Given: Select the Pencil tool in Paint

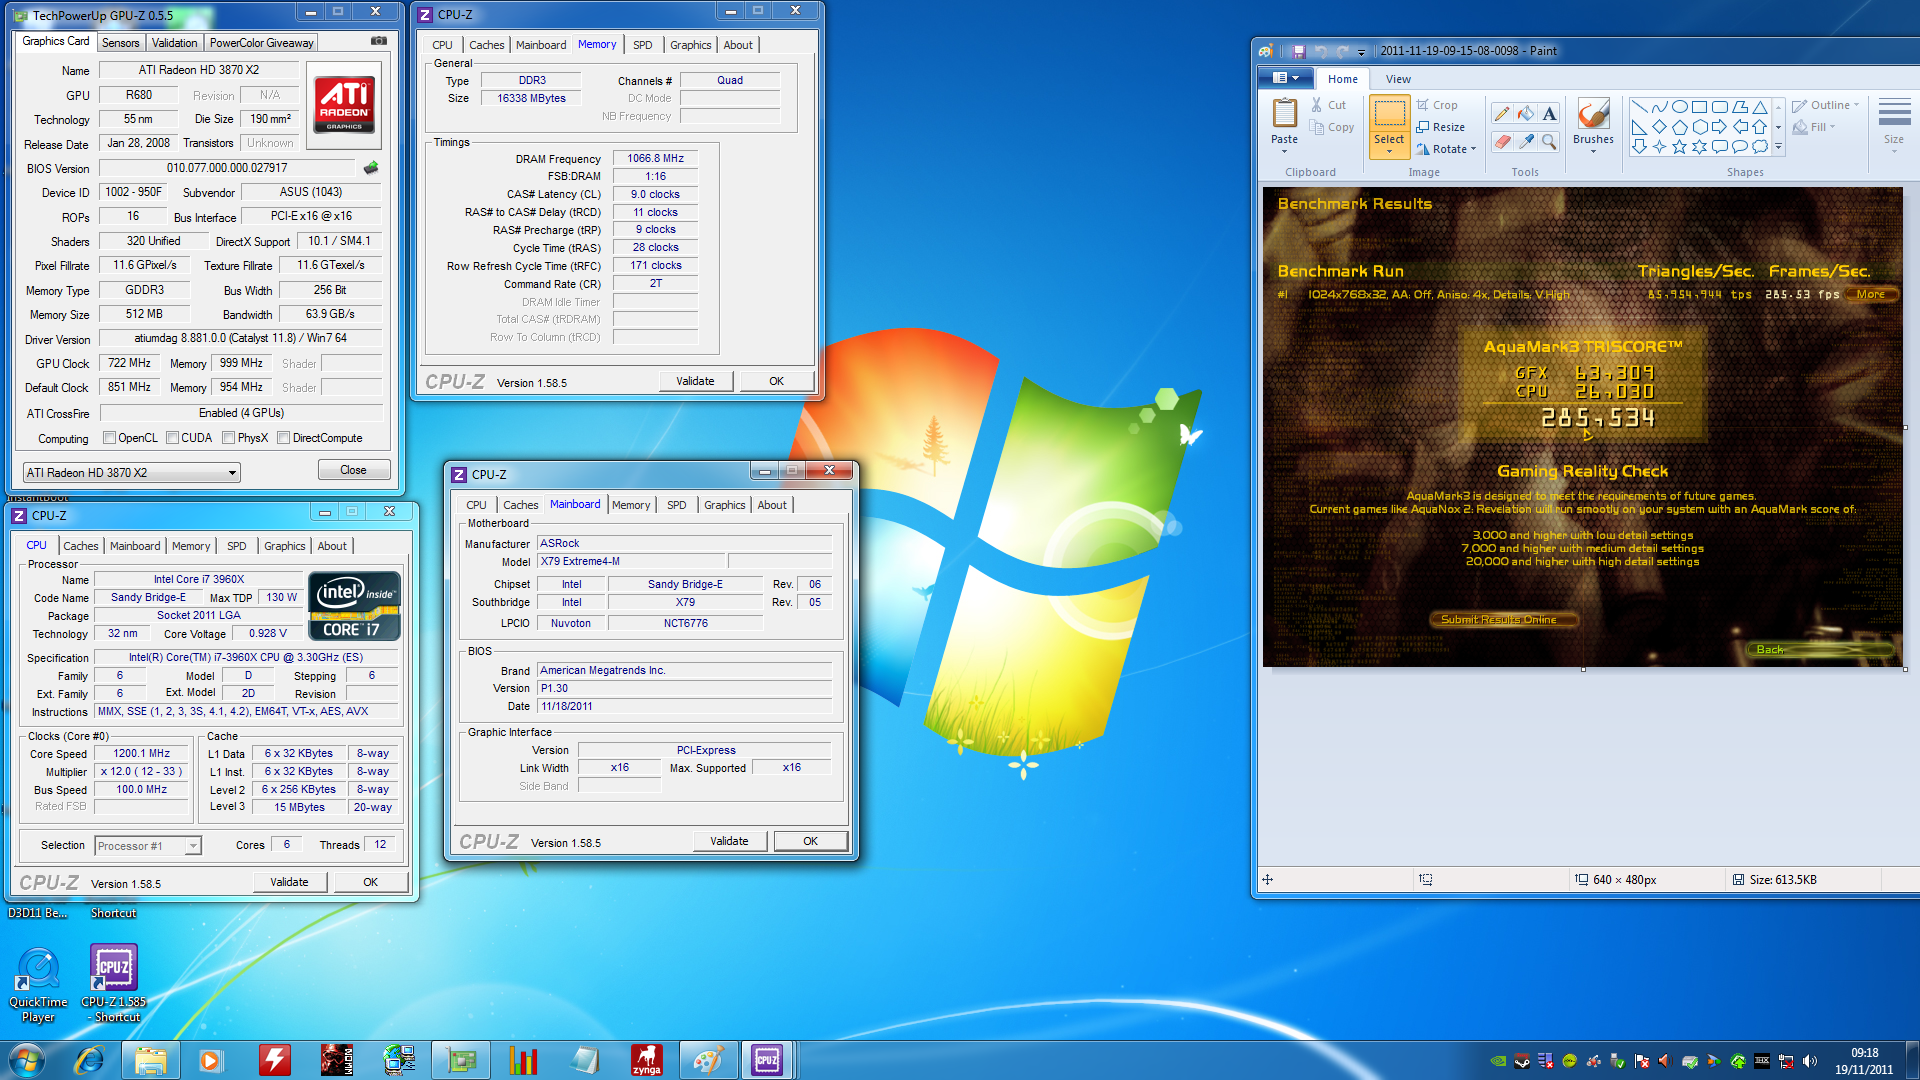Looking at the screenshot, I should coord(1501,114).
